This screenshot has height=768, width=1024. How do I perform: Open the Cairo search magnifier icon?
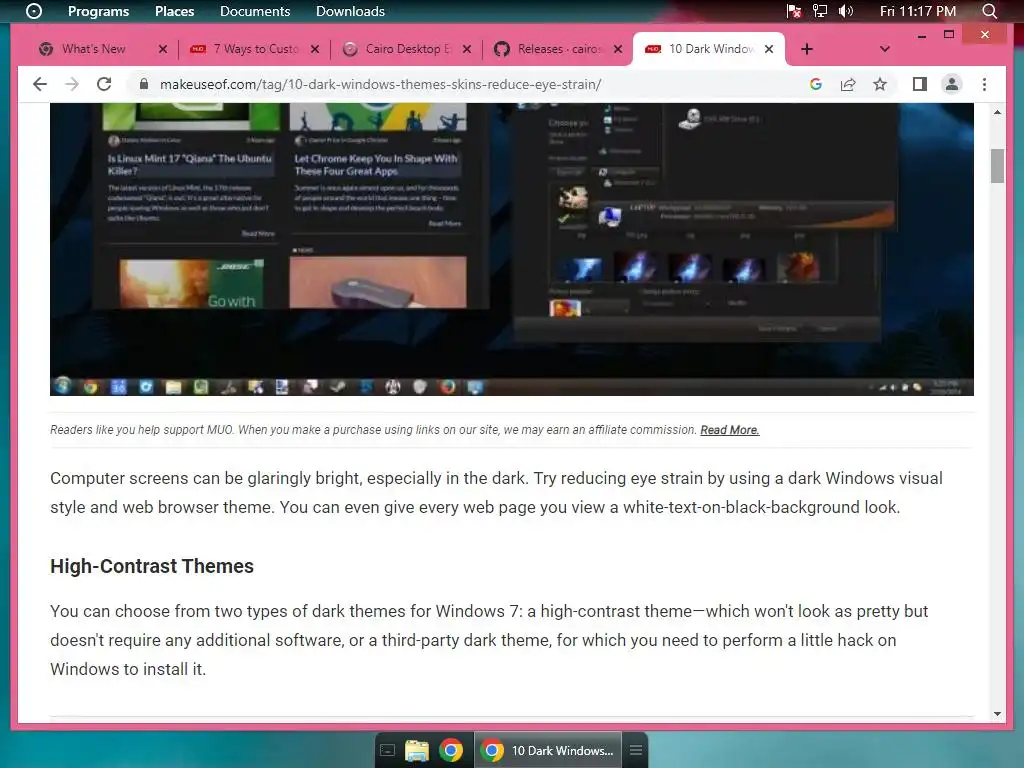(x=989, y=11)
